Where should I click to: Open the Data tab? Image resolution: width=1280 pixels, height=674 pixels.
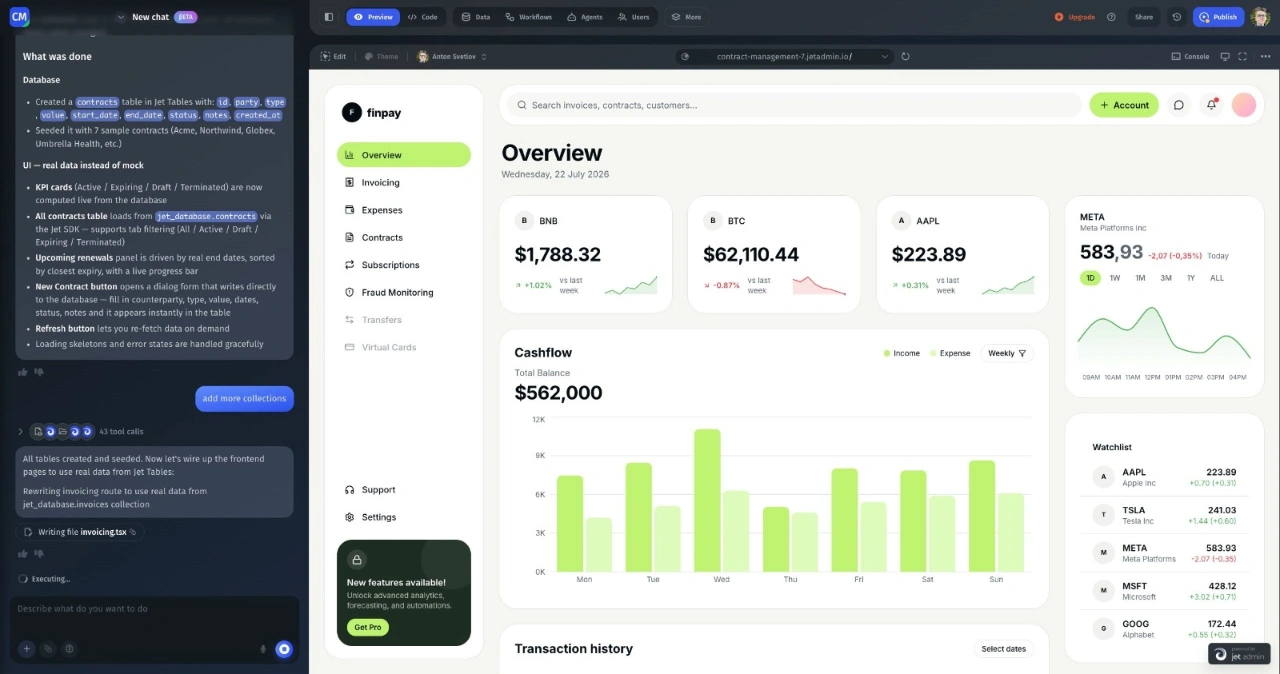[476, 17]
